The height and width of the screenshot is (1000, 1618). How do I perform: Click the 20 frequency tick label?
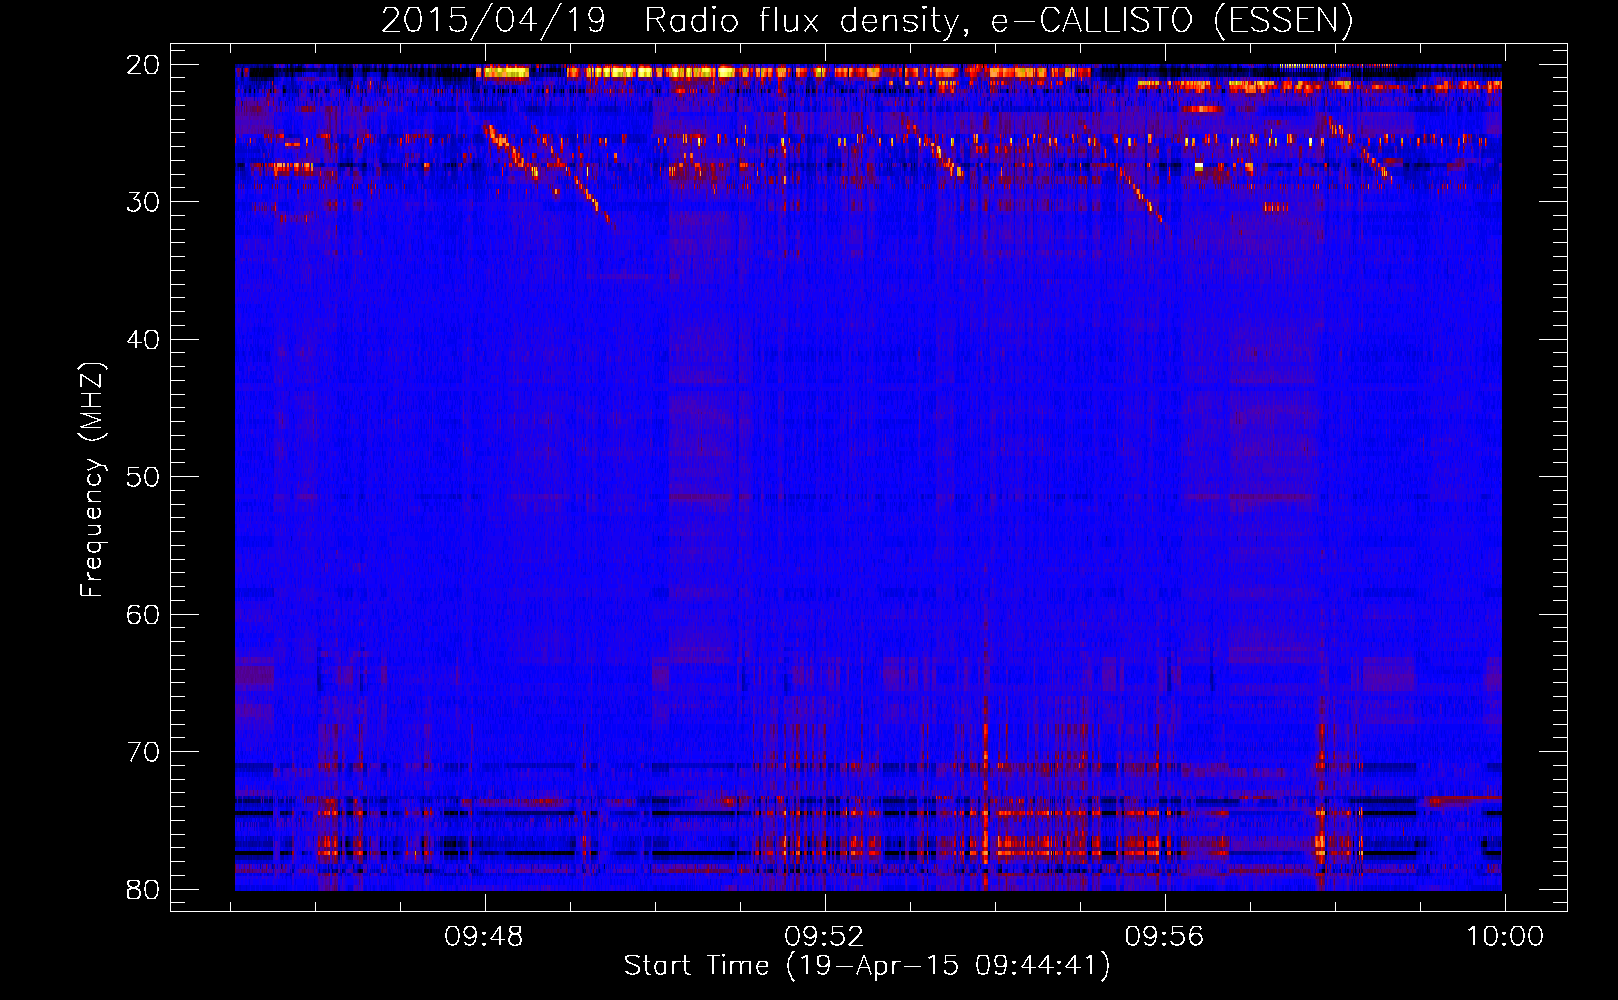143,65
